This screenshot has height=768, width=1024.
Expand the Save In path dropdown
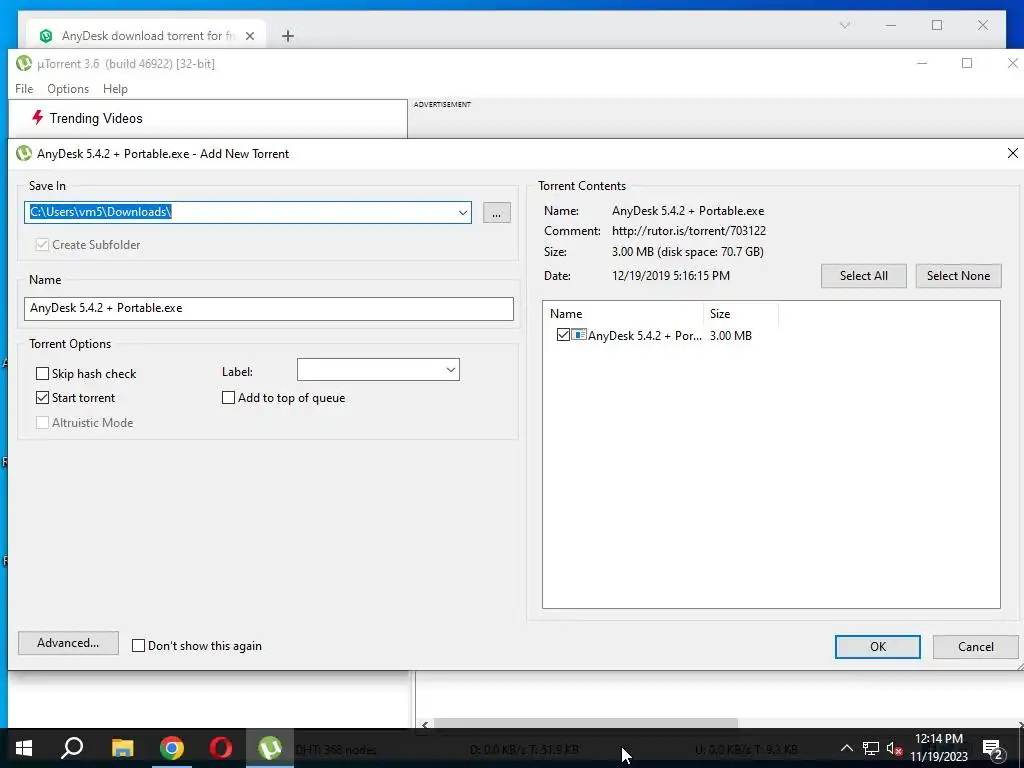pyautogui.click(x=462, y=212)
